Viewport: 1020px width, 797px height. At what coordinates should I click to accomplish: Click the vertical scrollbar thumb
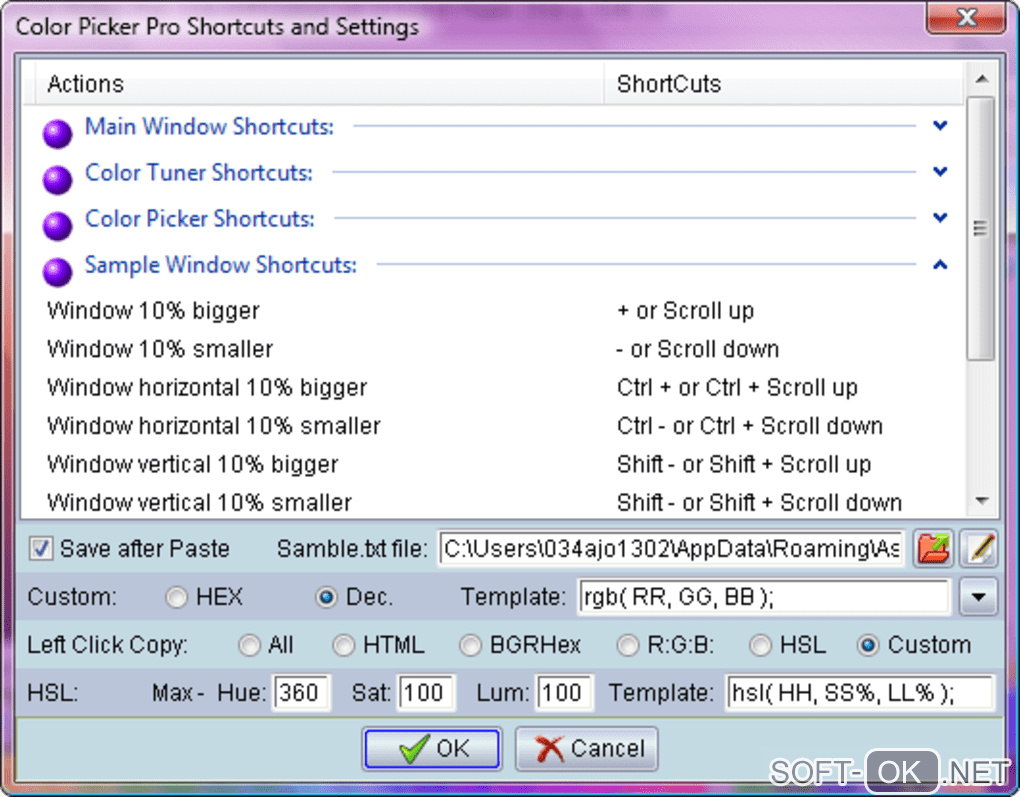(980, 228)
